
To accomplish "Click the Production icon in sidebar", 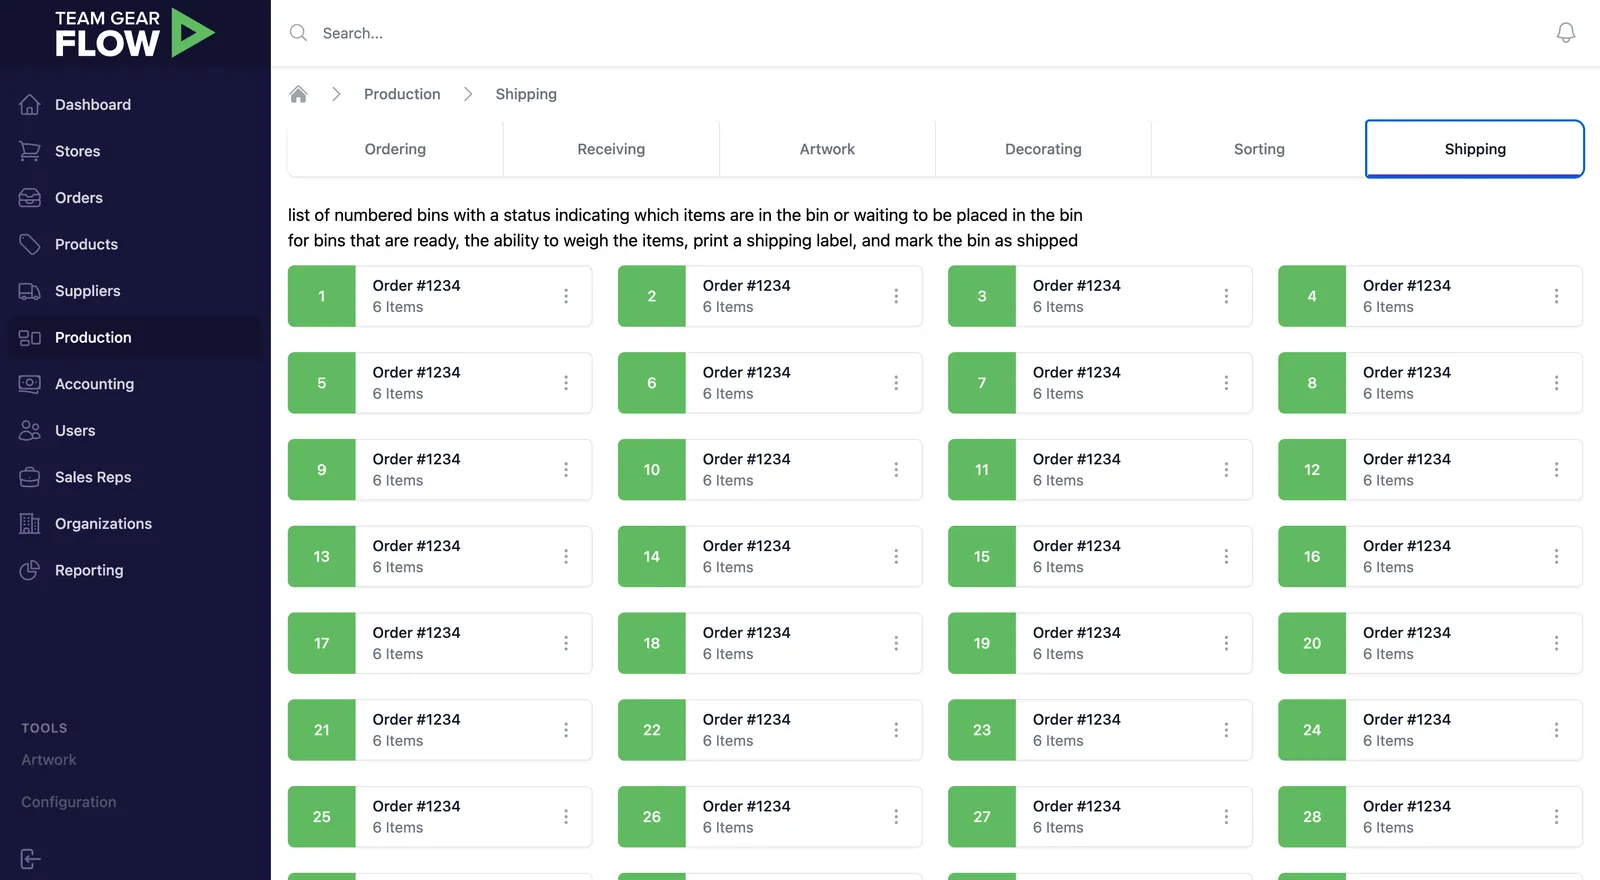I will tap(30, 338).
